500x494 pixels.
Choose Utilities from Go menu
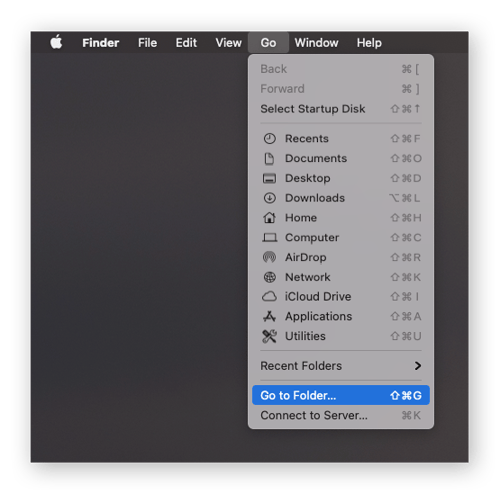coord(341,336)
